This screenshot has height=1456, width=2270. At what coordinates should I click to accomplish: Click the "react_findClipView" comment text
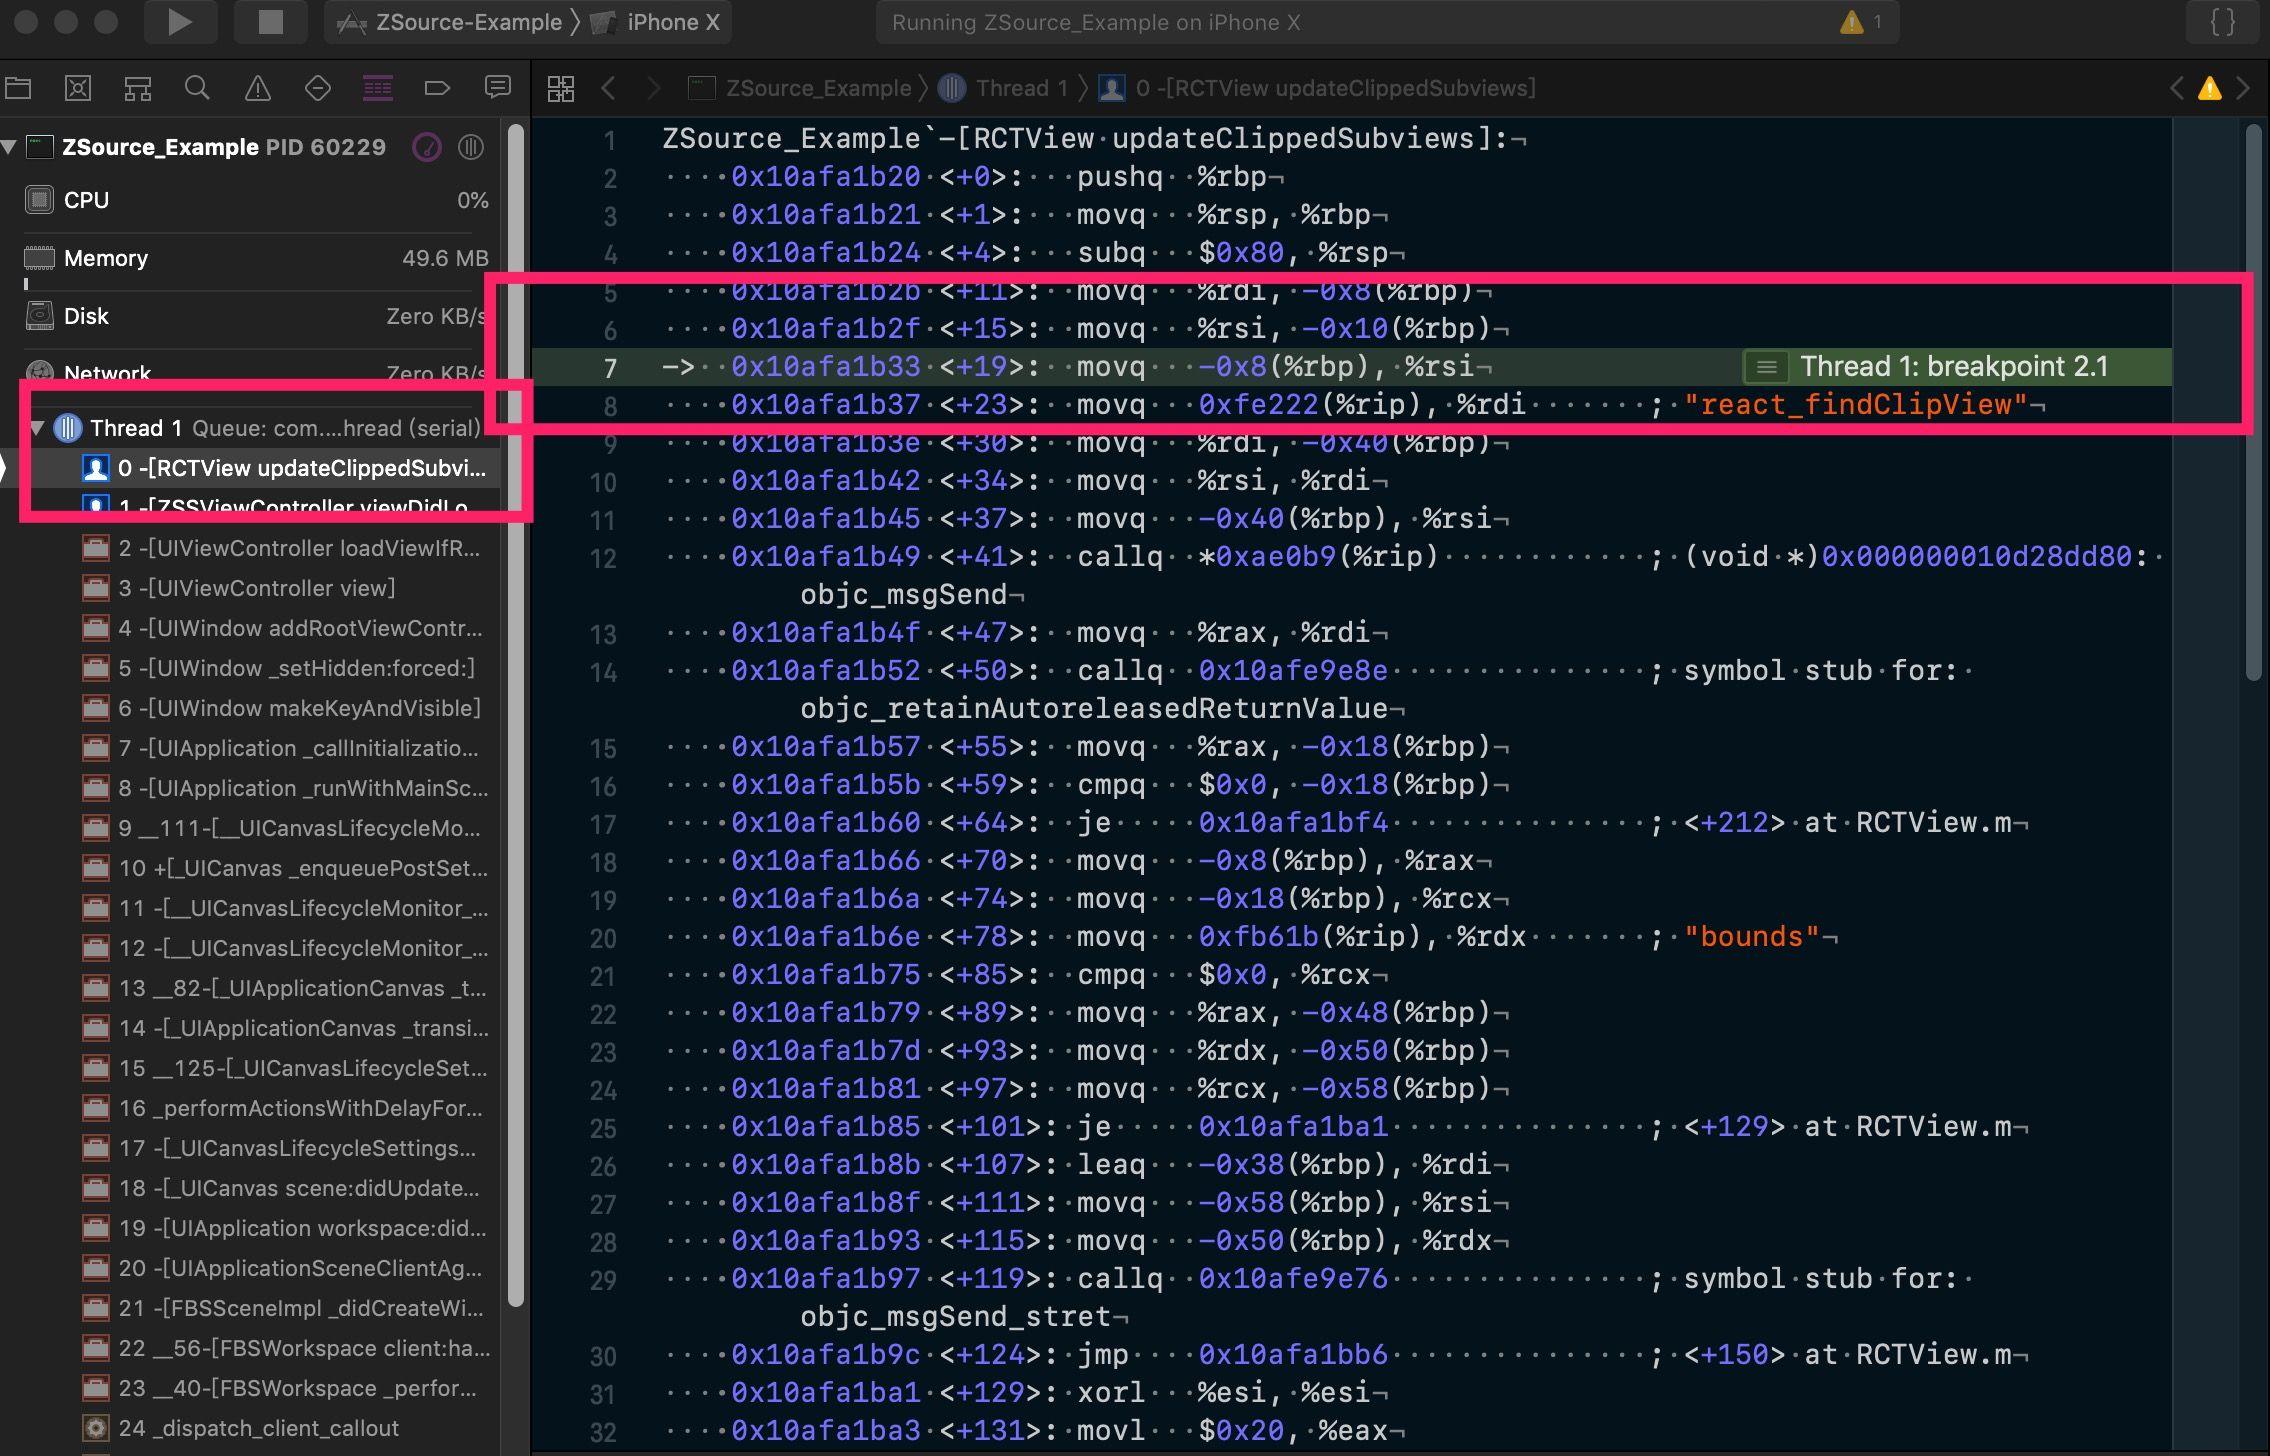1855,405
